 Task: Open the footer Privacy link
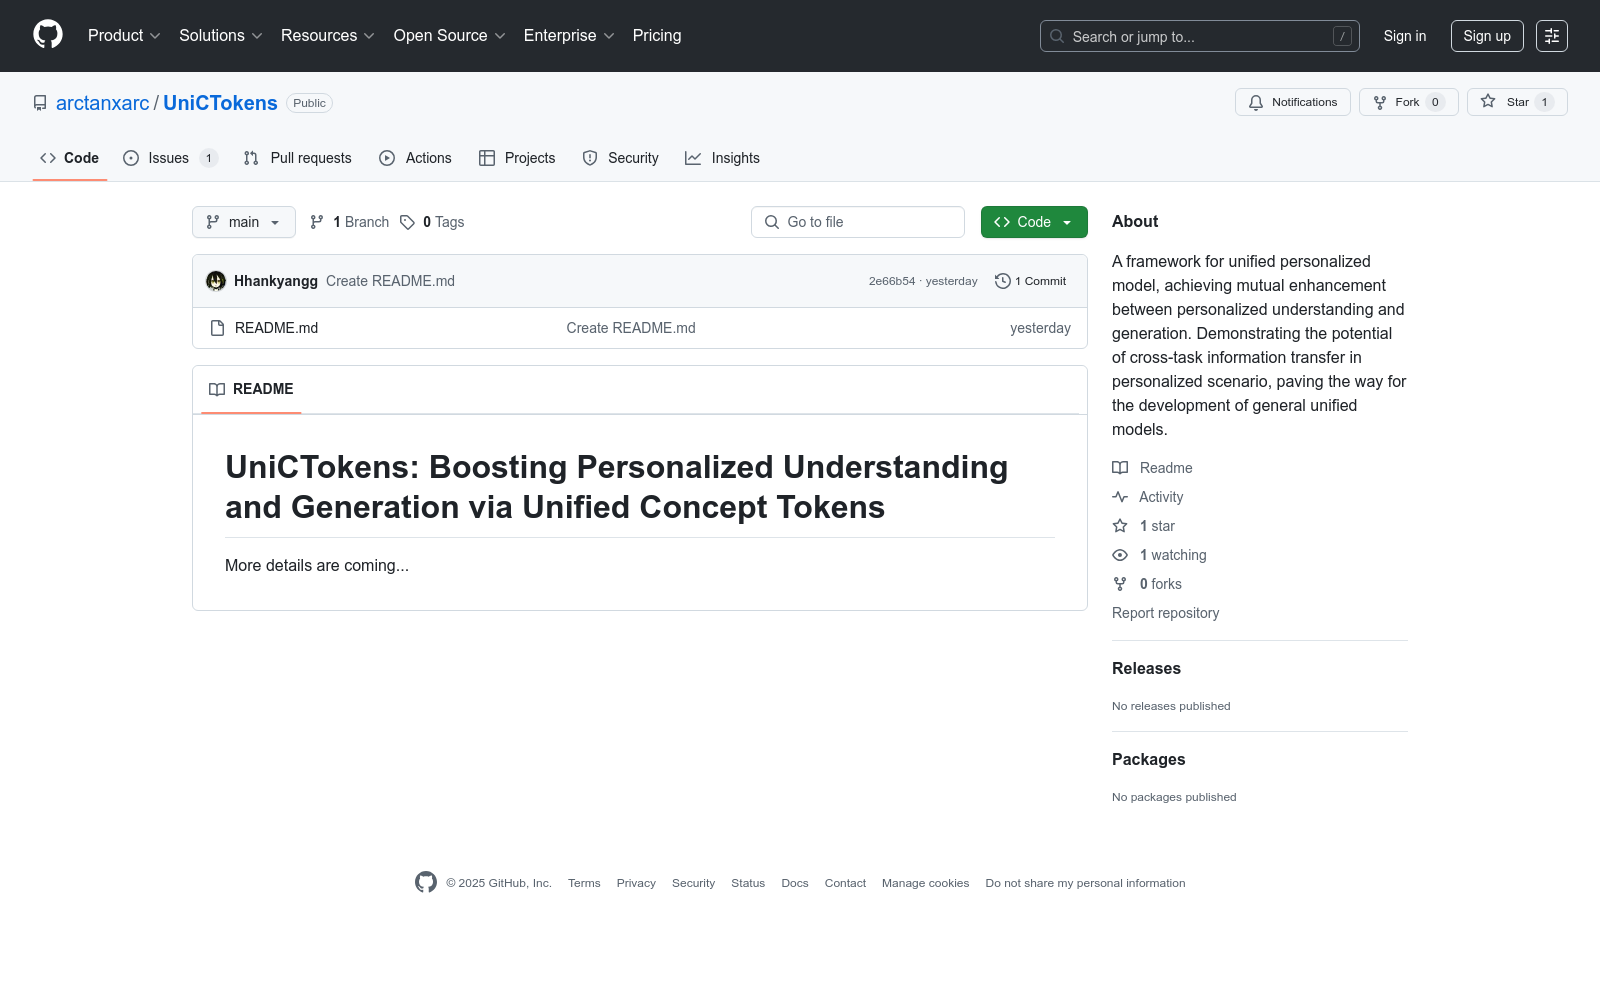pyautogui.click(x=636, y=883)
